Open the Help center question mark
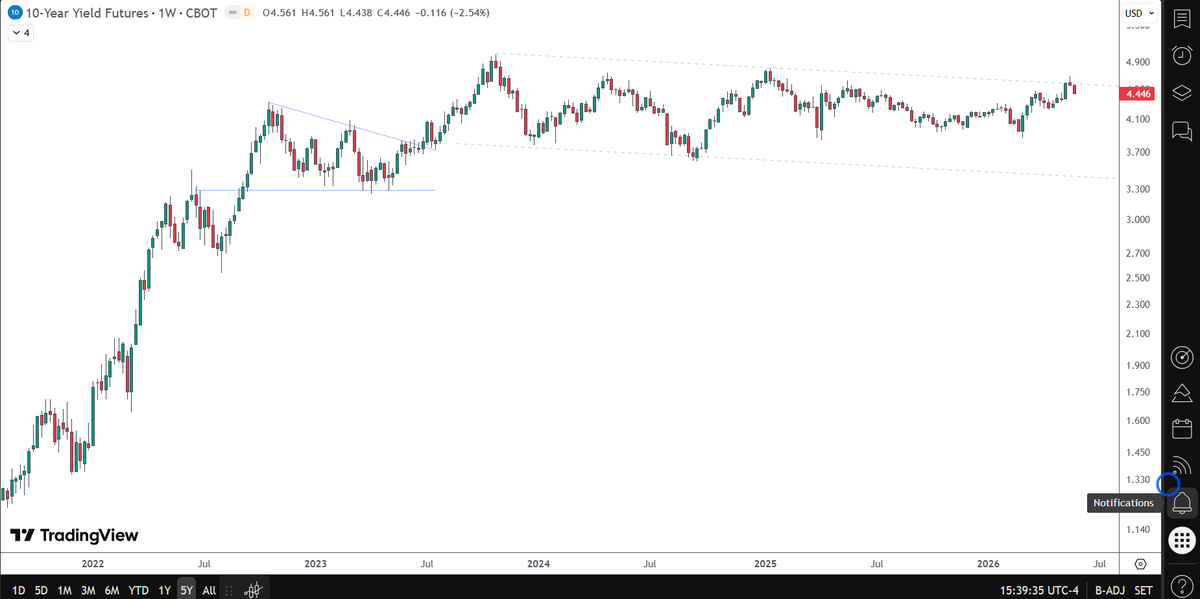The height and width of the screenshot is (599, 1200). pos(1181,584)
